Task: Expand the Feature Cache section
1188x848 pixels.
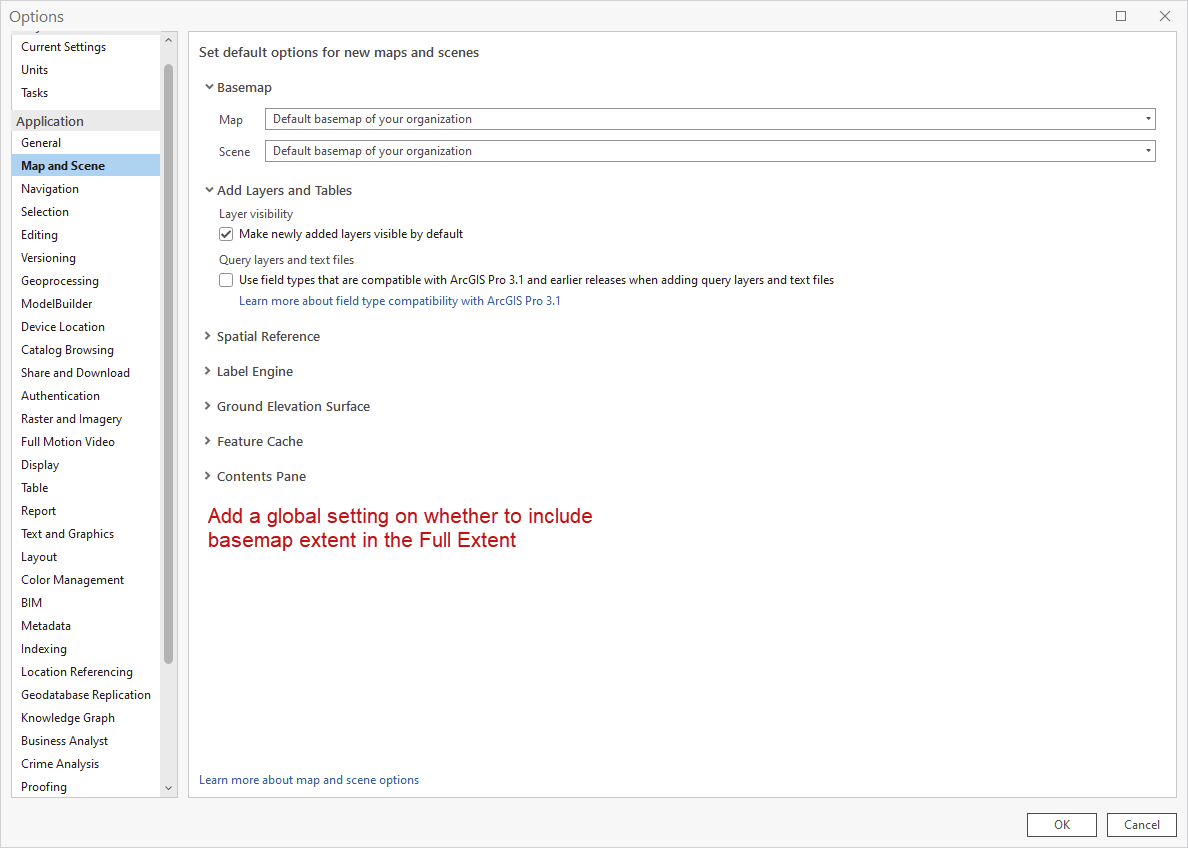Action: (x=208, y=442)
